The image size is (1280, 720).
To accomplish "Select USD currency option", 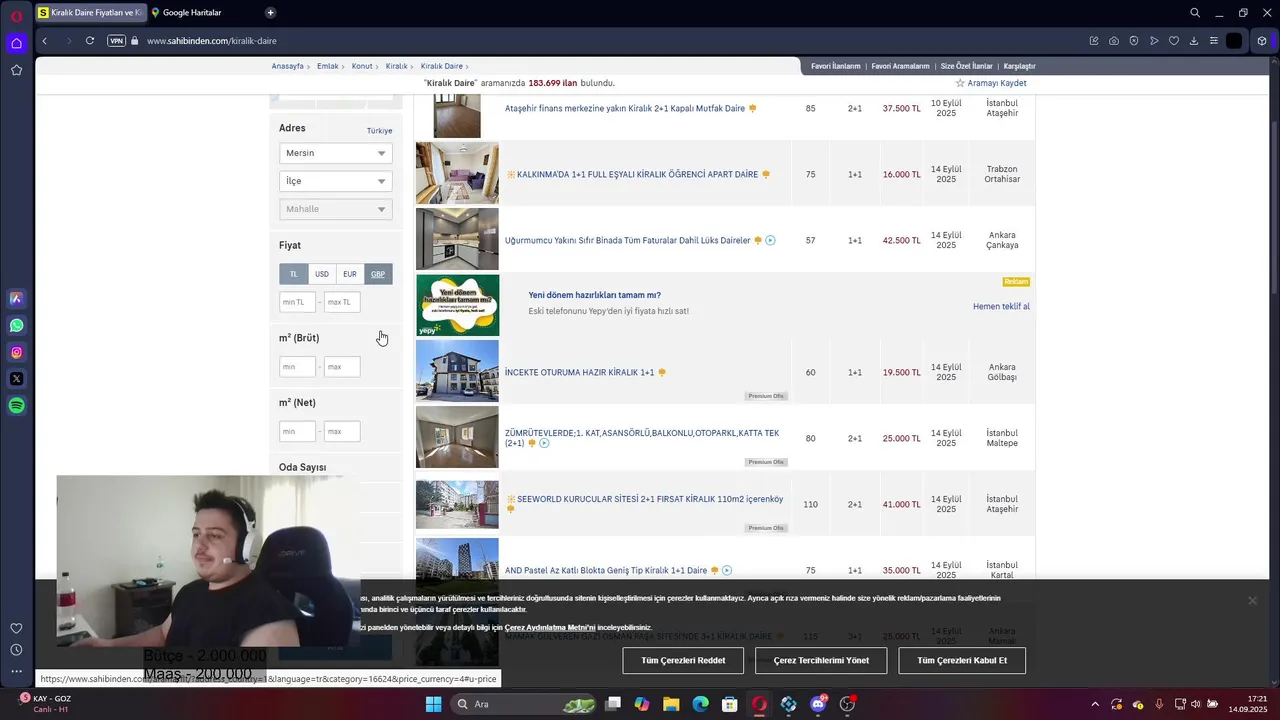I will pos(322,274).
